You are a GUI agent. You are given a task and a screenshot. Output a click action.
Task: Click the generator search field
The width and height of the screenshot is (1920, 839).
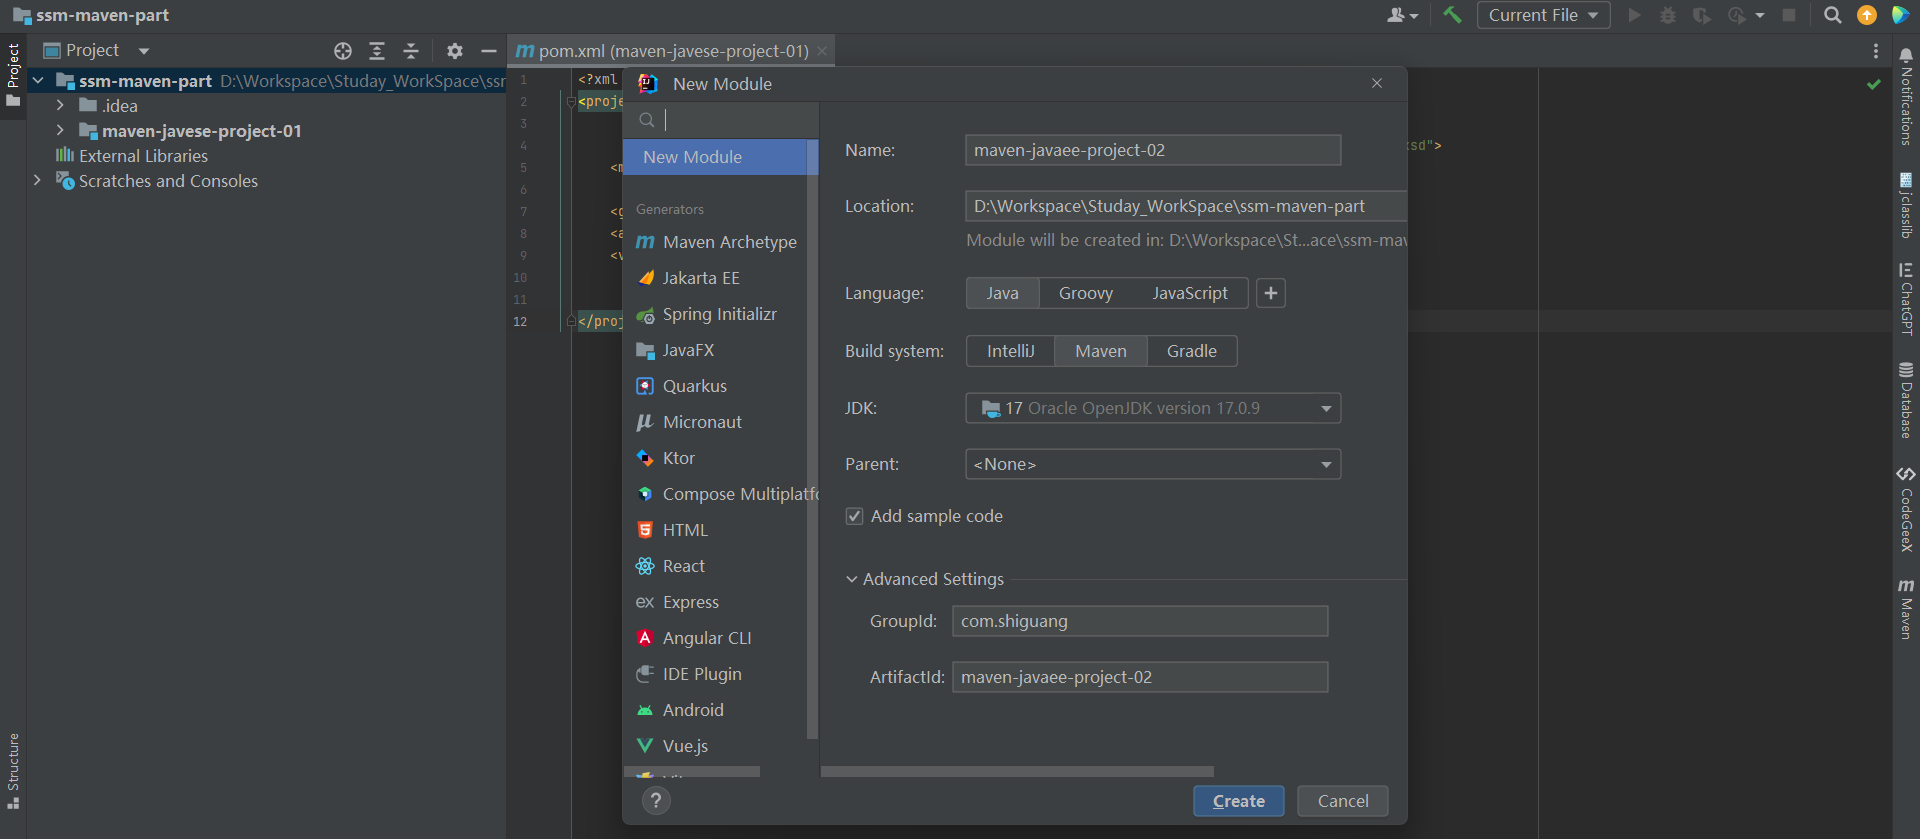(x=720, y=120)
